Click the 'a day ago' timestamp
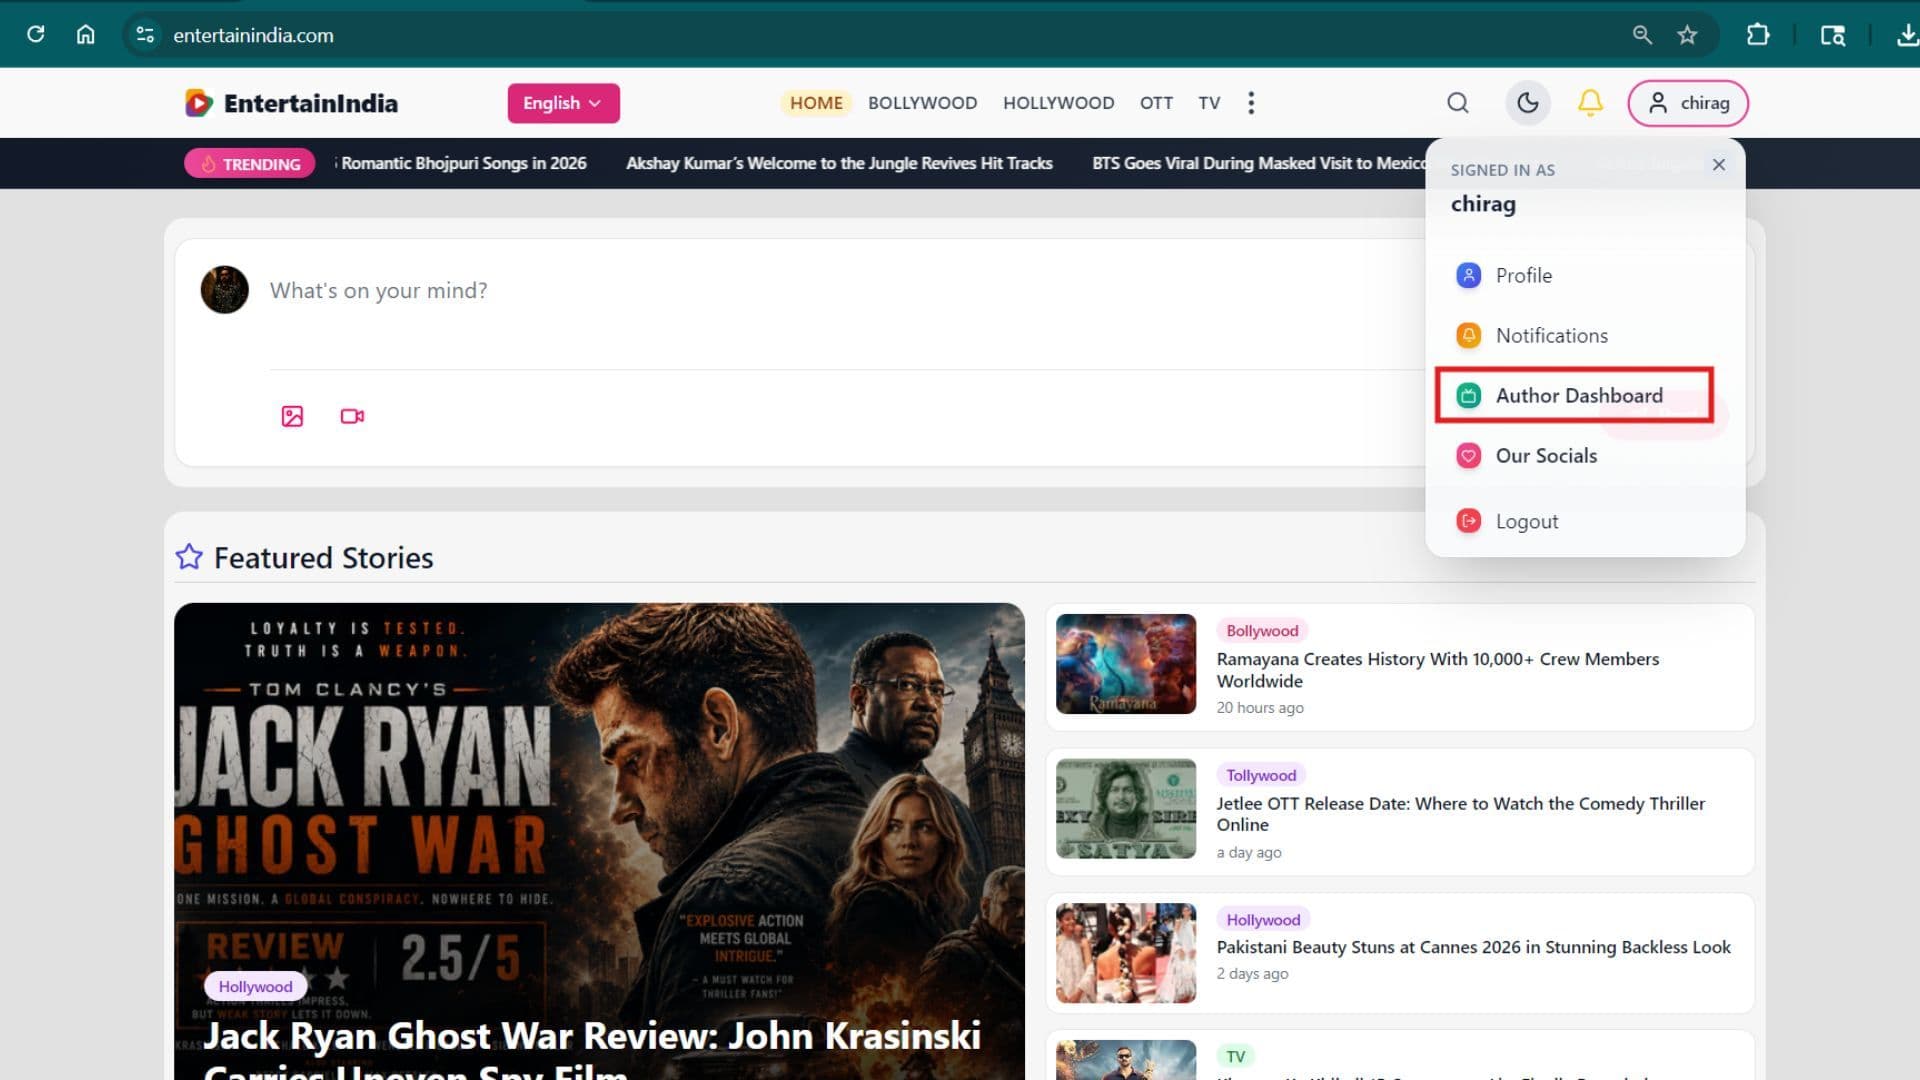 click(x=1249, y=853)
